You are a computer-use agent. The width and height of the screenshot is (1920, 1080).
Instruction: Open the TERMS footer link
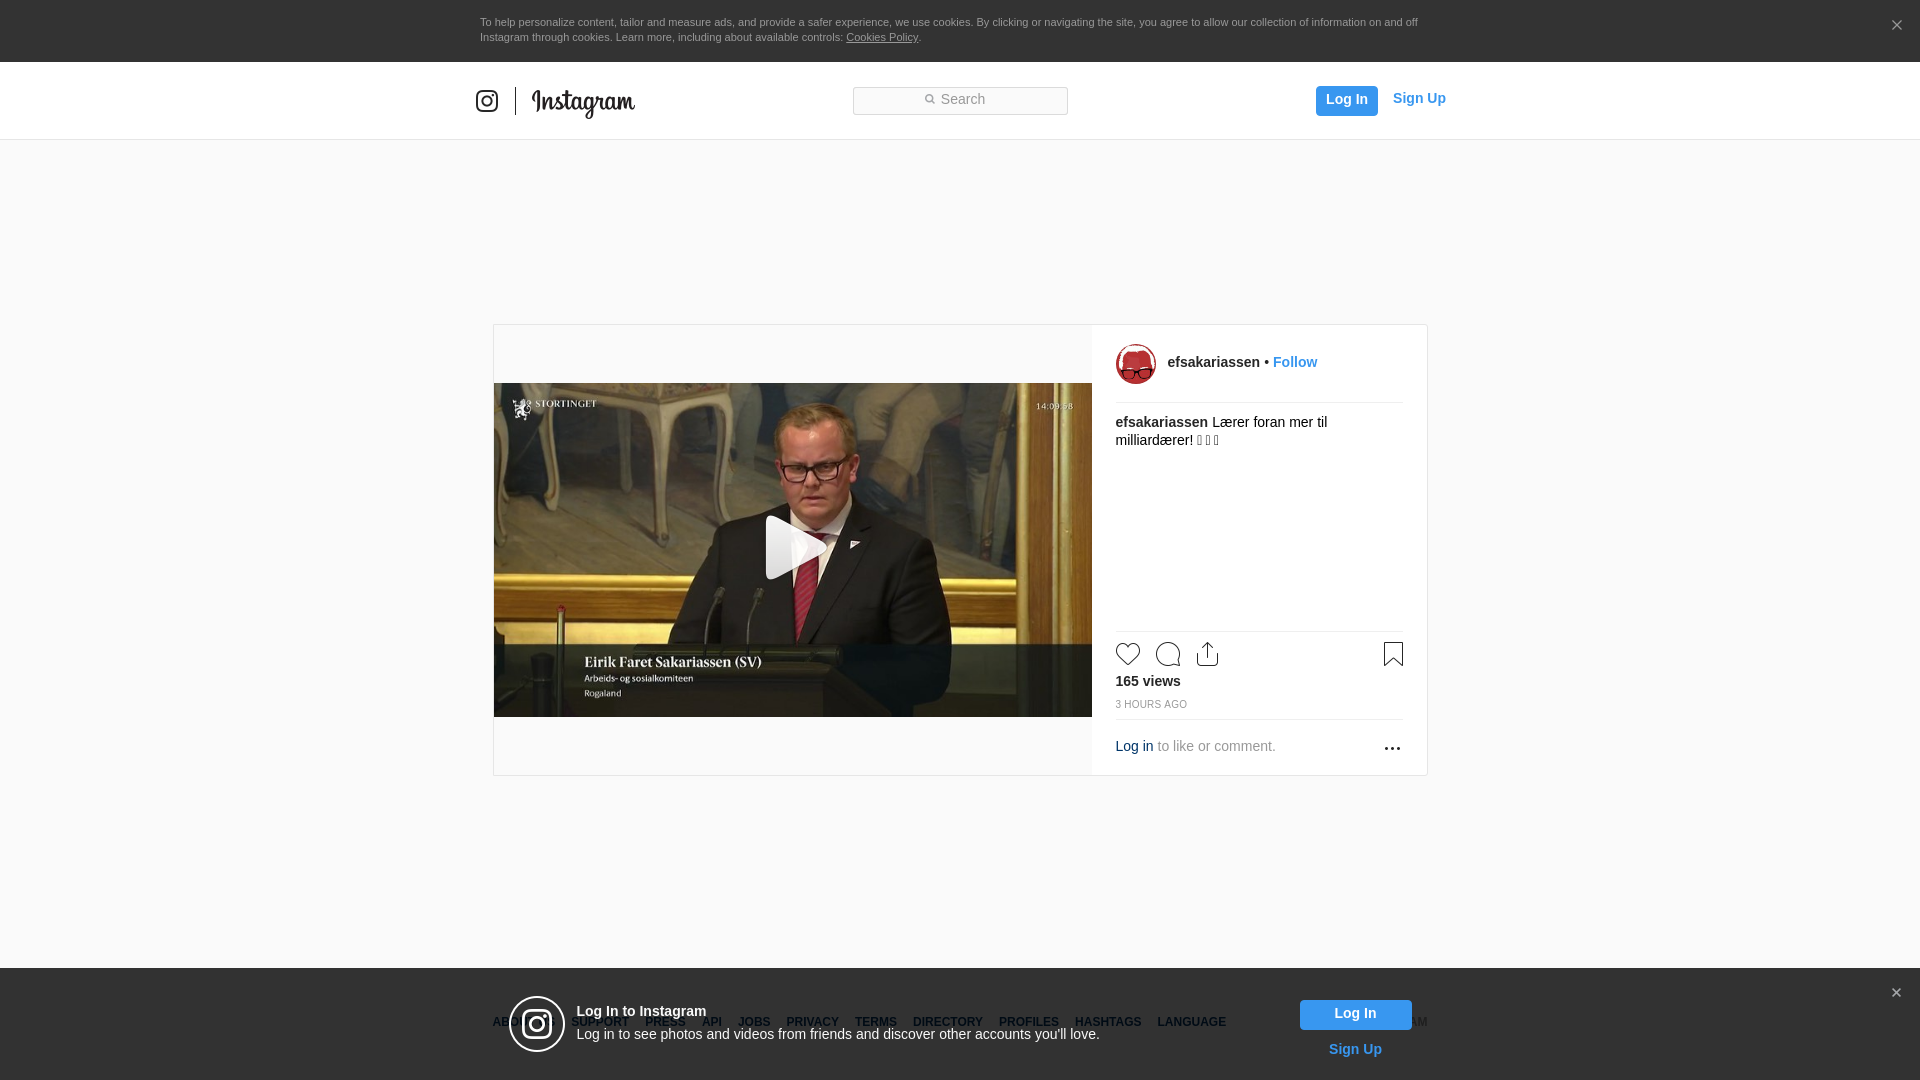pos(875,1022)
